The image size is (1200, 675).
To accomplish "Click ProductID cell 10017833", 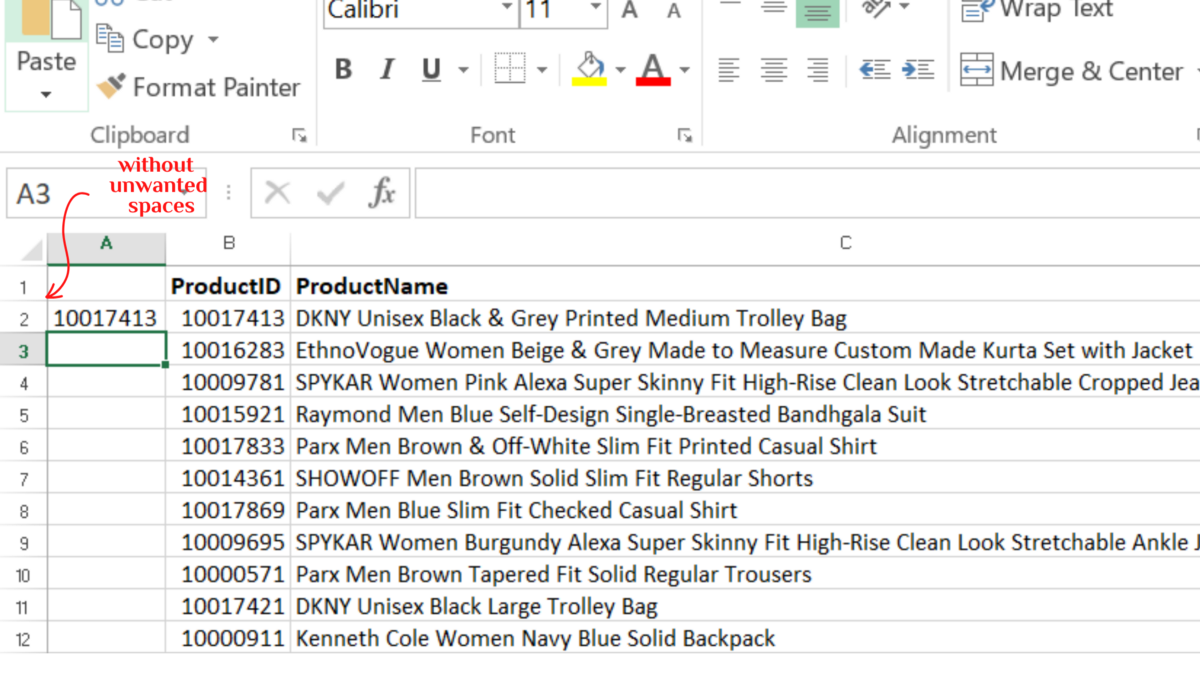I will point(229,447).
